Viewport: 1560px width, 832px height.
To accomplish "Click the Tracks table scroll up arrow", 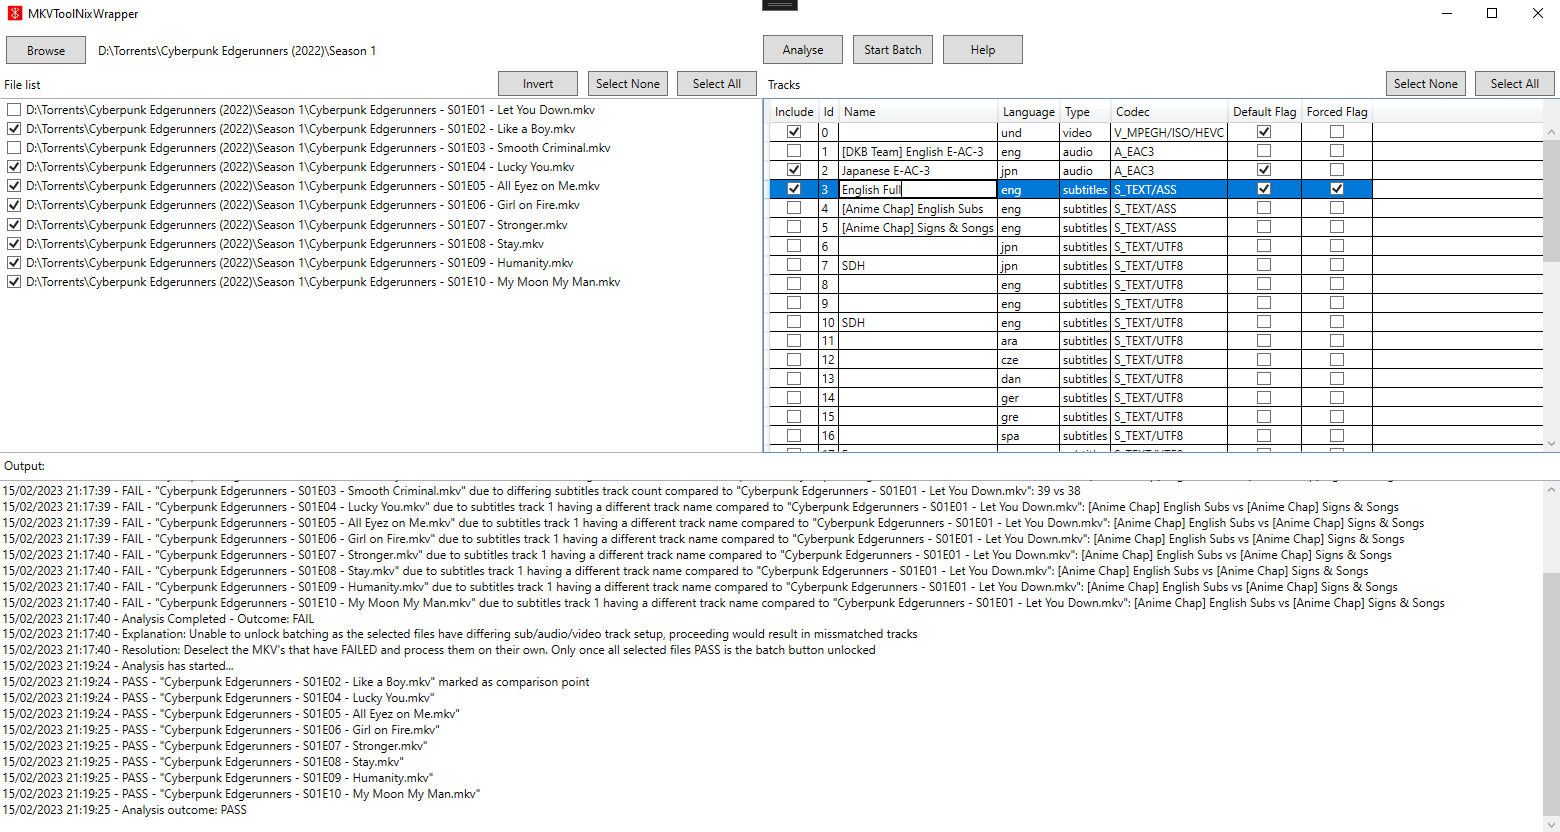I will coord(1552,132).
